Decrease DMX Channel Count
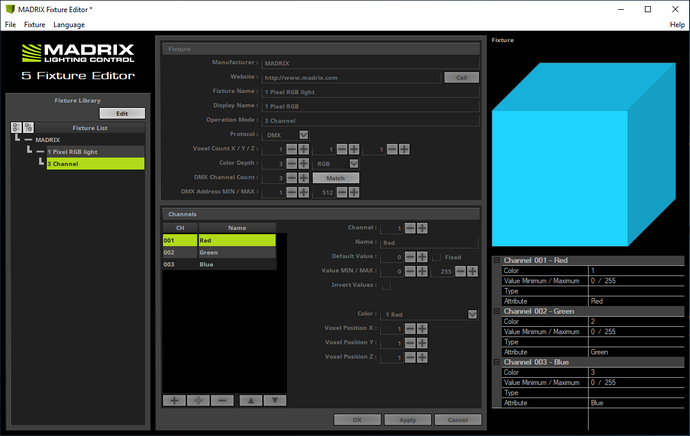This screenshot has width=690, height=436. coord(292,178)
